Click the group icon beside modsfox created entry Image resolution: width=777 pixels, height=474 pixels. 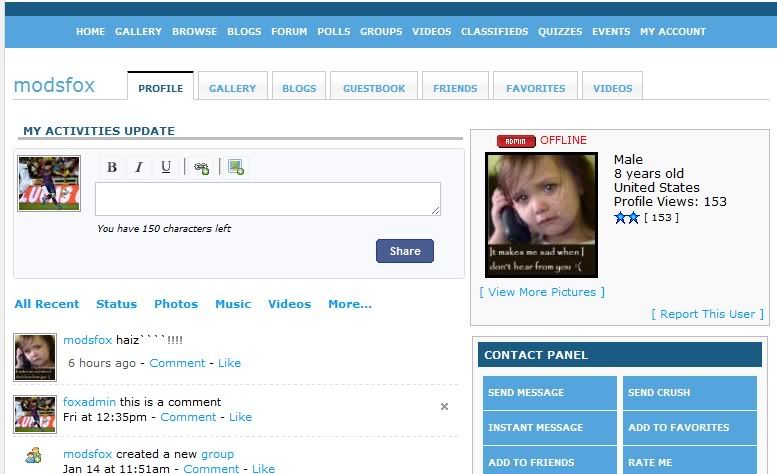click(34, 455)
